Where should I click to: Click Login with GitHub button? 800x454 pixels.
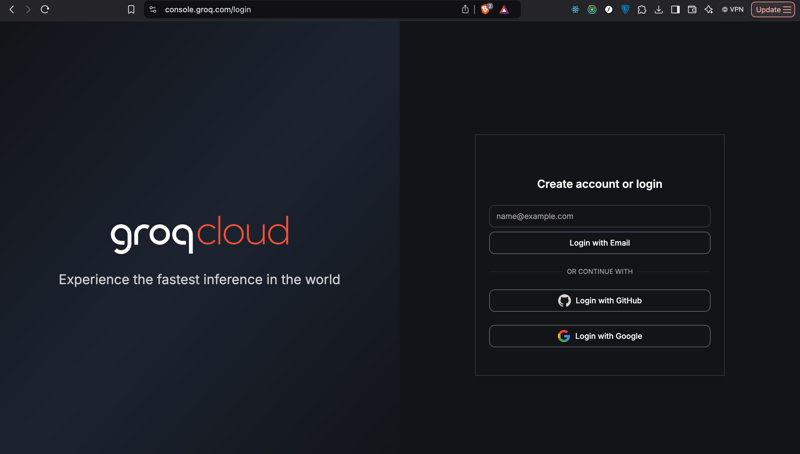599,300
